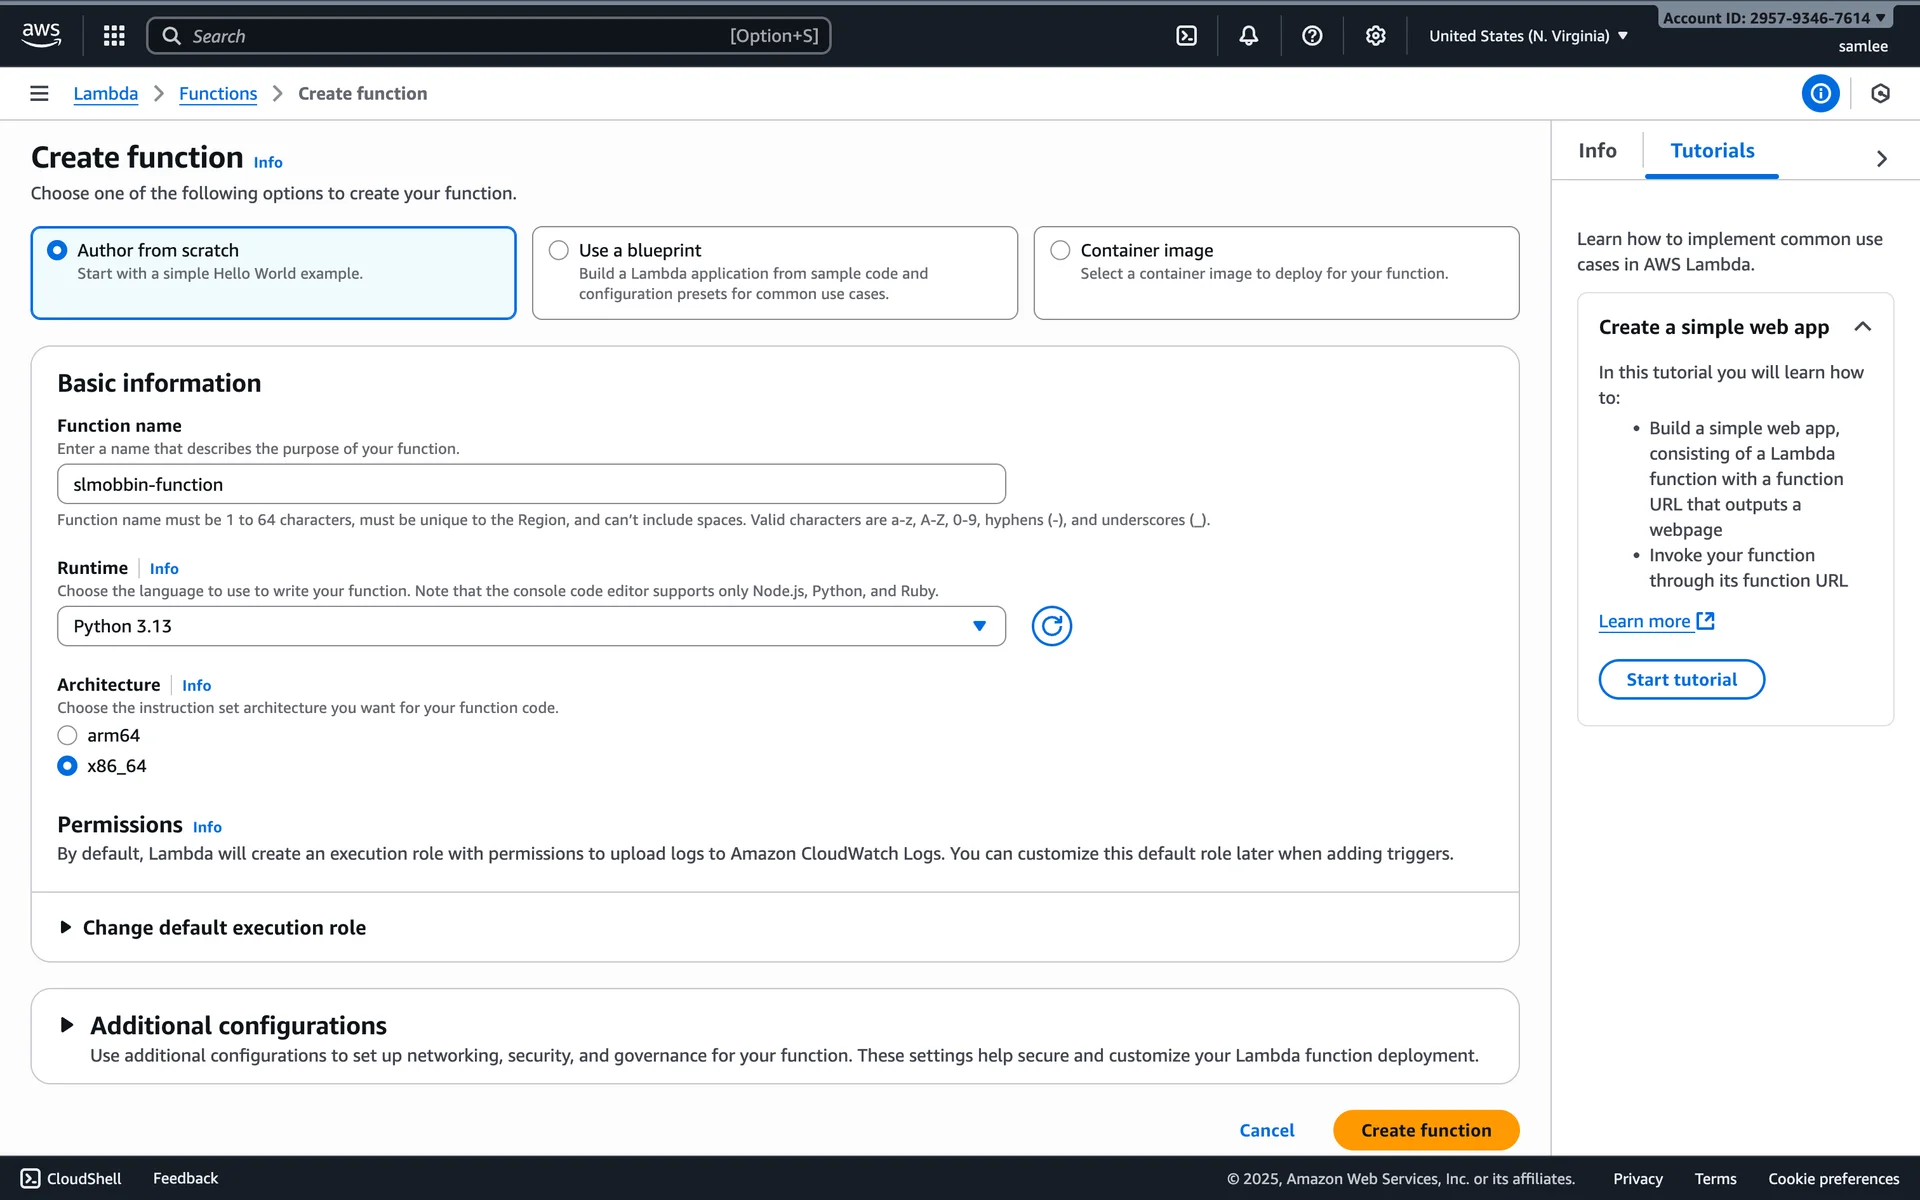Open the AWS services grid menu
1920x1200 pixels.
(114, 36)
